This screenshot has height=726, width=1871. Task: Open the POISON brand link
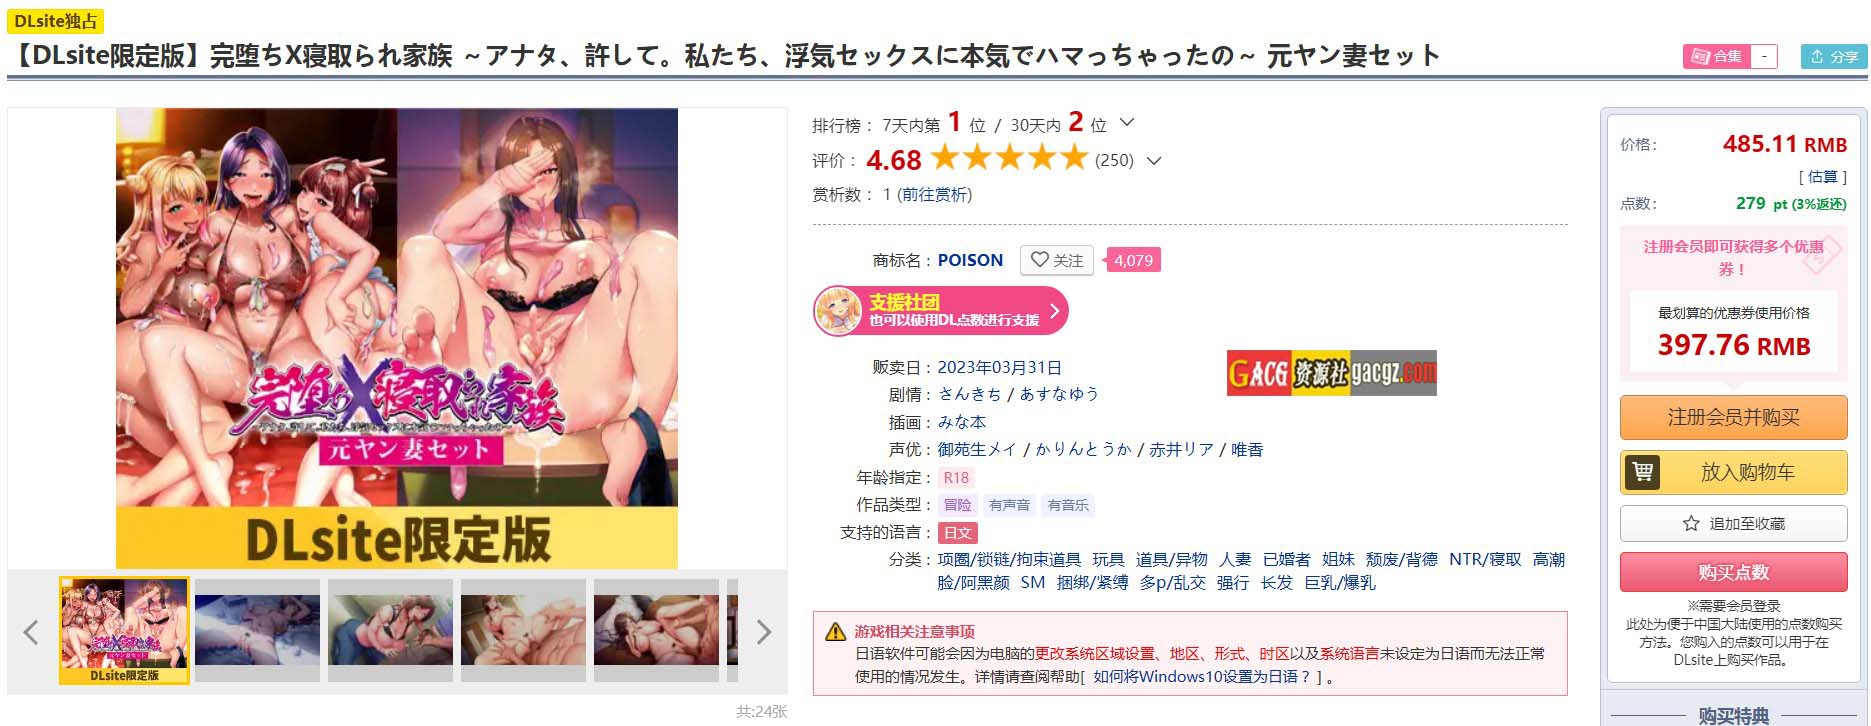click(970, 260)
